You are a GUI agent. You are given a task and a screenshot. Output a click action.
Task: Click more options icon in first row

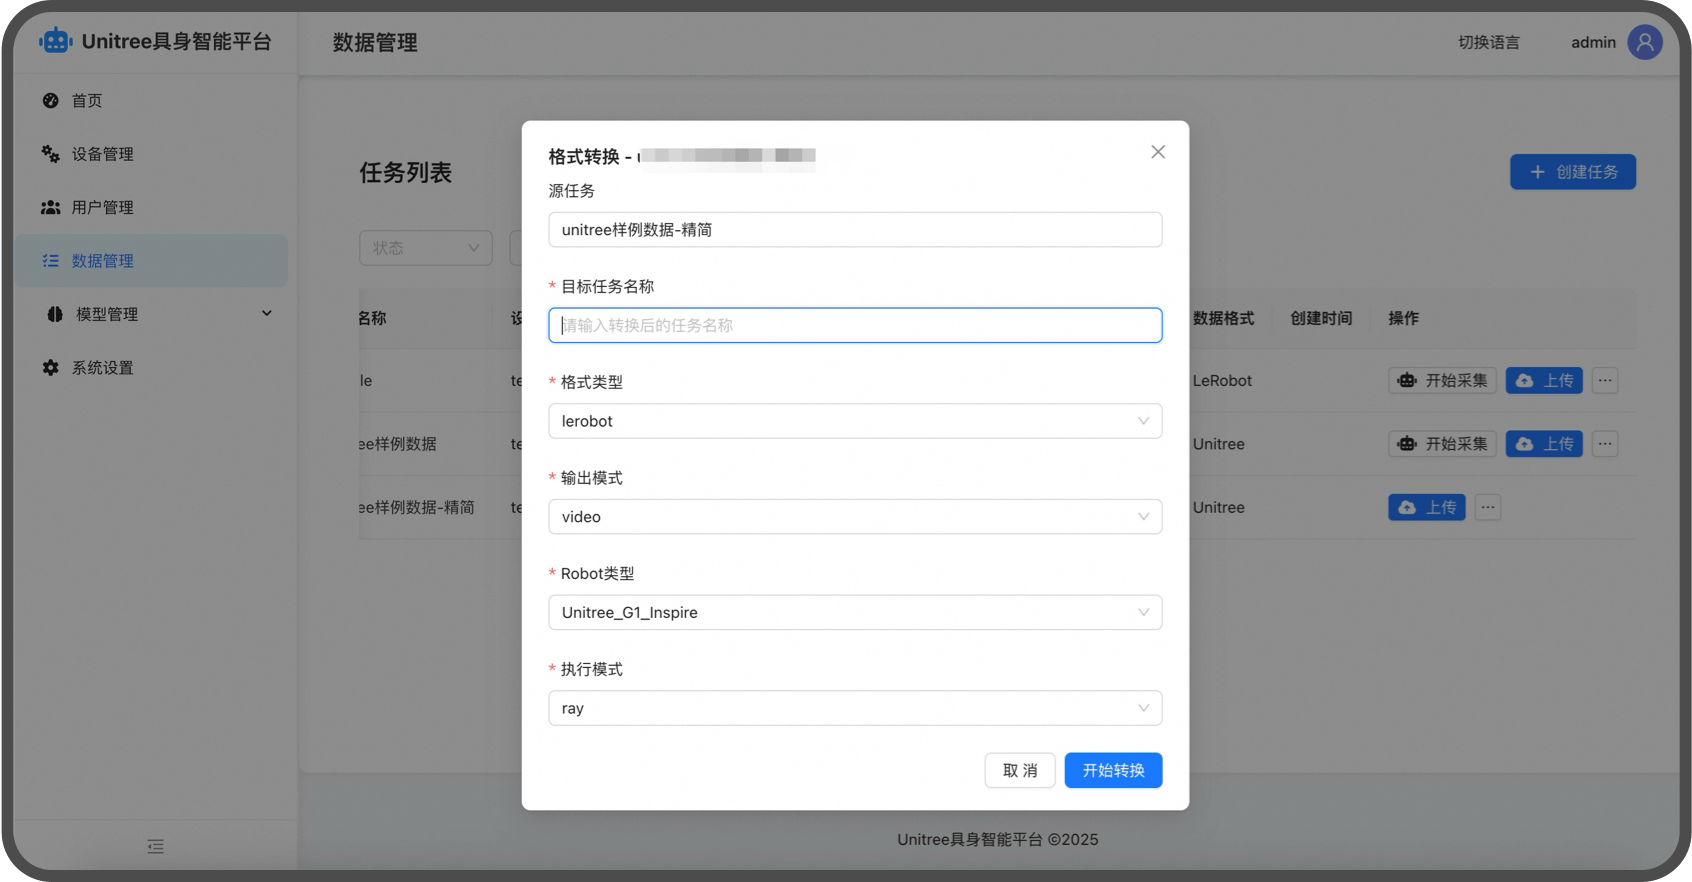(x=1605, y=381)
